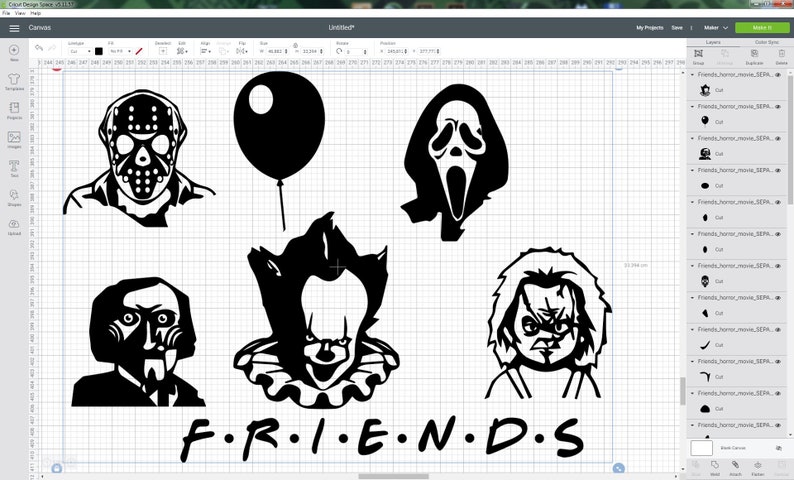Hide the clown head layer

(778, 75)
